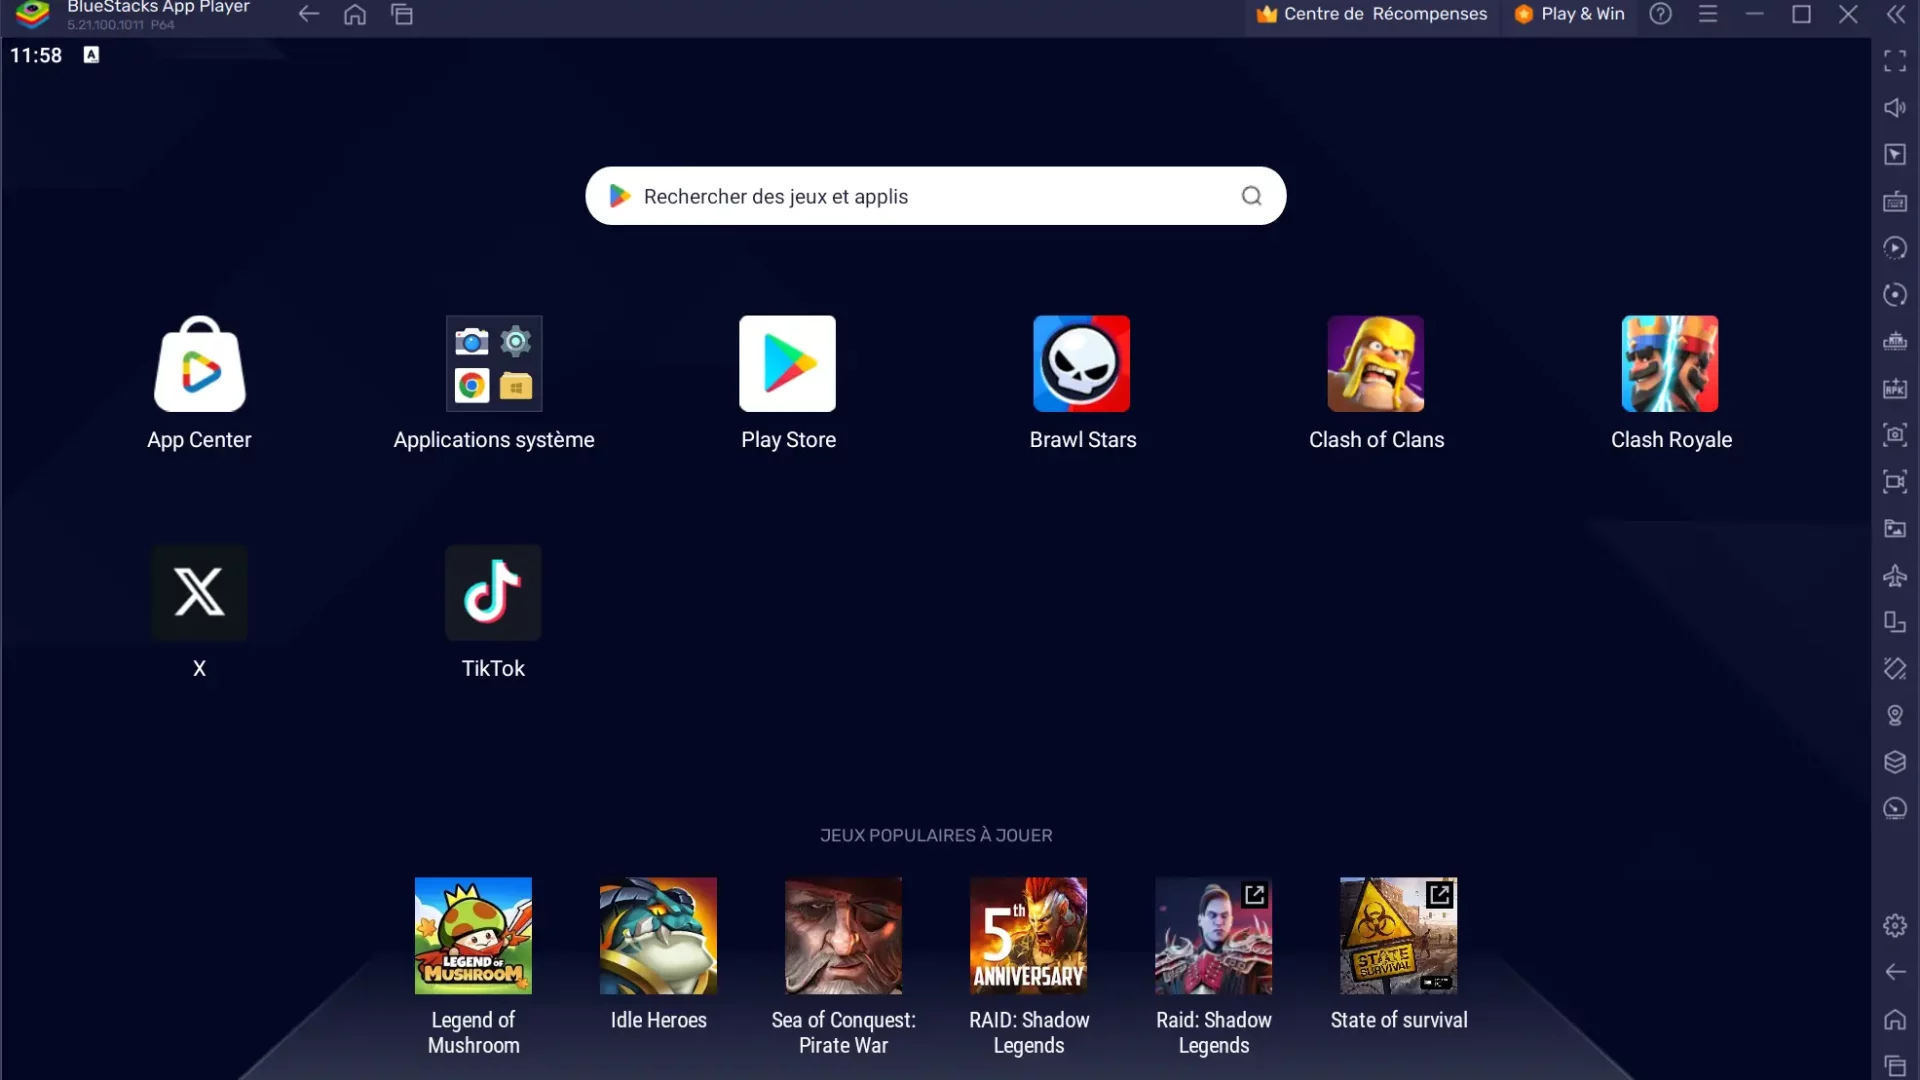Click the JEUX POPULAIRES À JOUER heading
The image size is (1920, 1080).
(x=936, y=835)
